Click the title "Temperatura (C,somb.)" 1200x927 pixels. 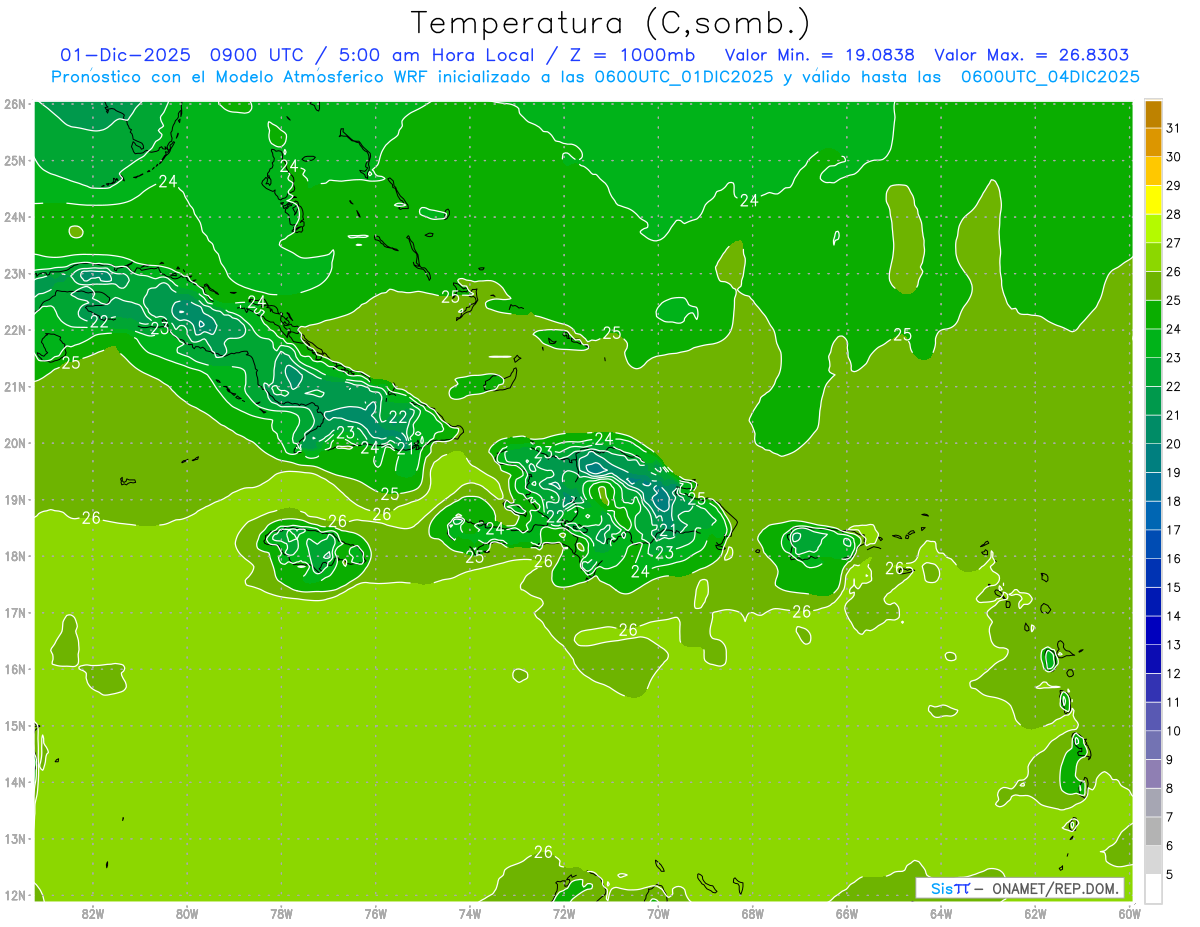[x=611, y=24]
